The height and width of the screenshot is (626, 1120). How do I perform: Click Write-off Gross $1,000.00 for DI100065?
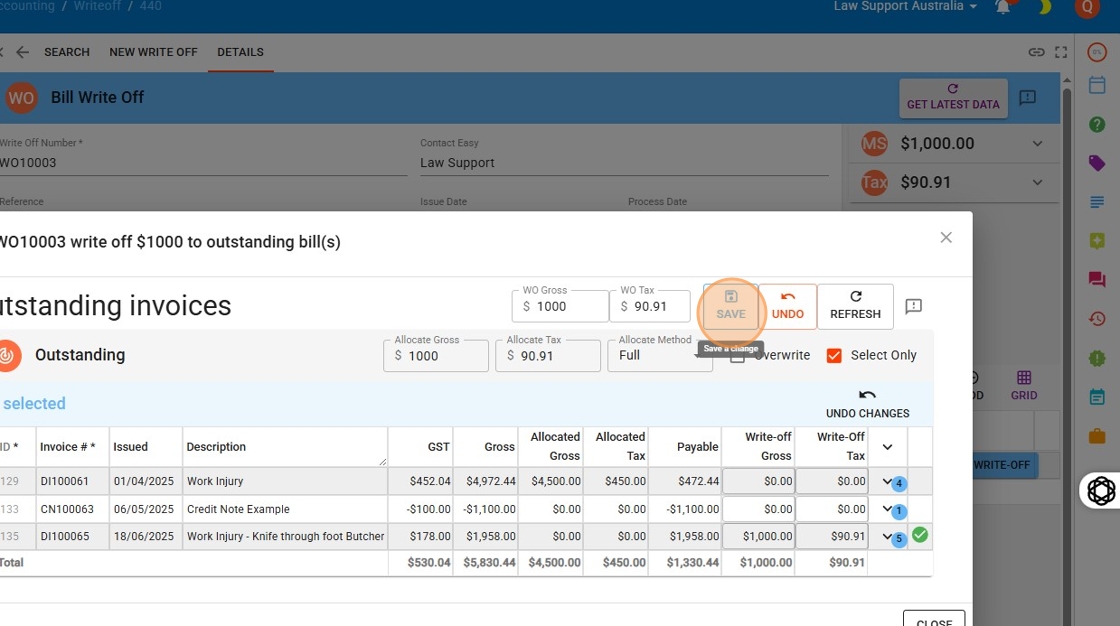(759, 536)
